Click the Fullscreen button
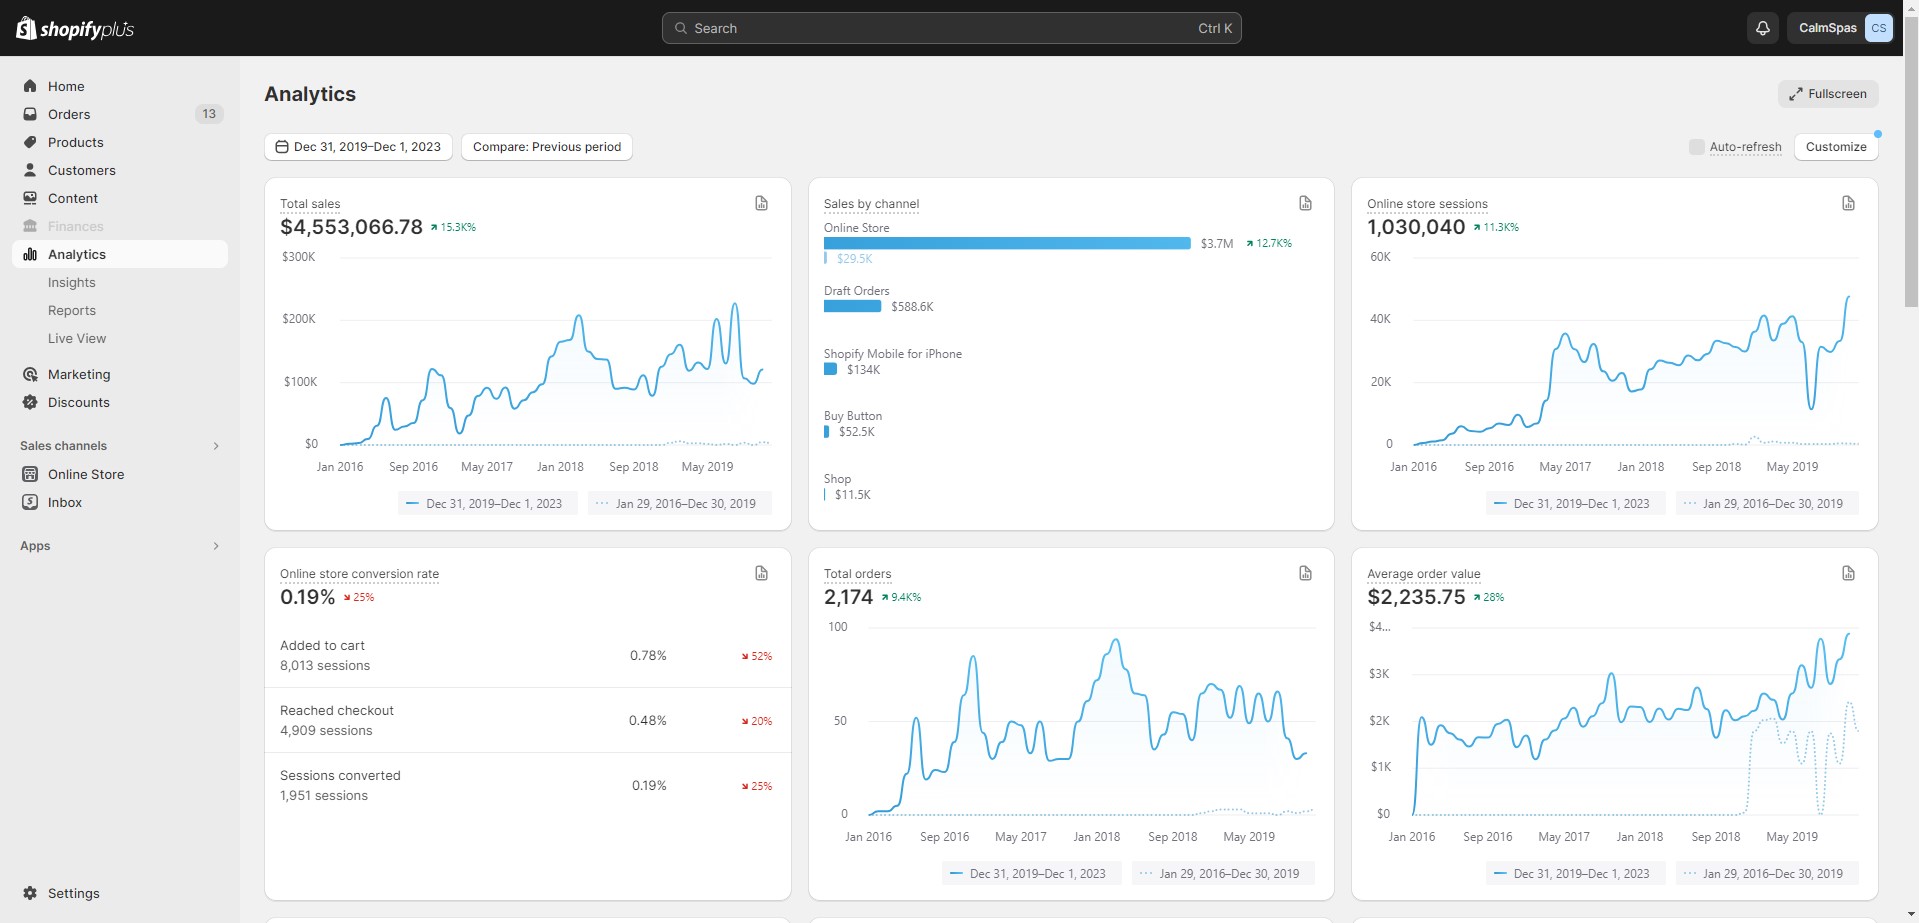1919x923 pixels. (x=1827, y=94)
